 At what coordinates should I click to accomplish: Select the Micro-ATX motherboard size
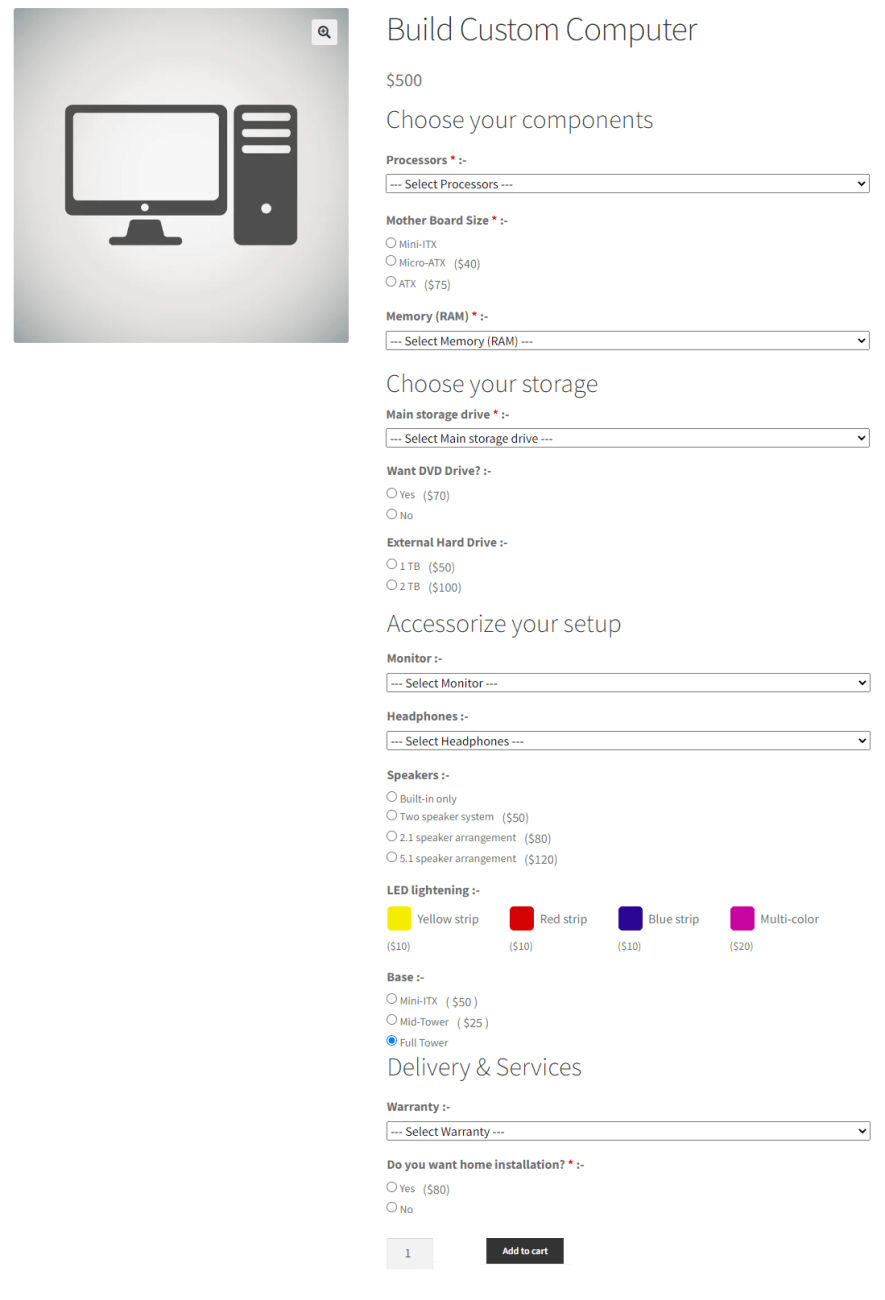[x=391, y=260]
